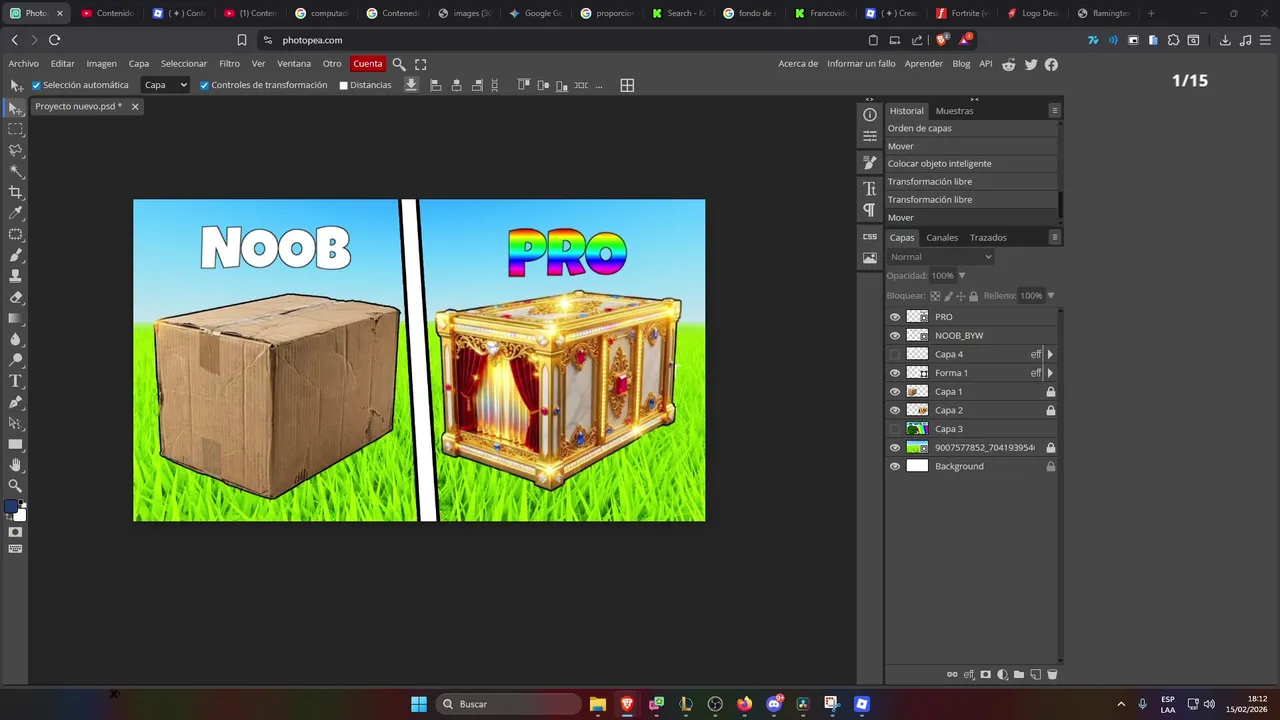
Task: Select the Rectangle shape tool
Action: [x=15, y=444]
